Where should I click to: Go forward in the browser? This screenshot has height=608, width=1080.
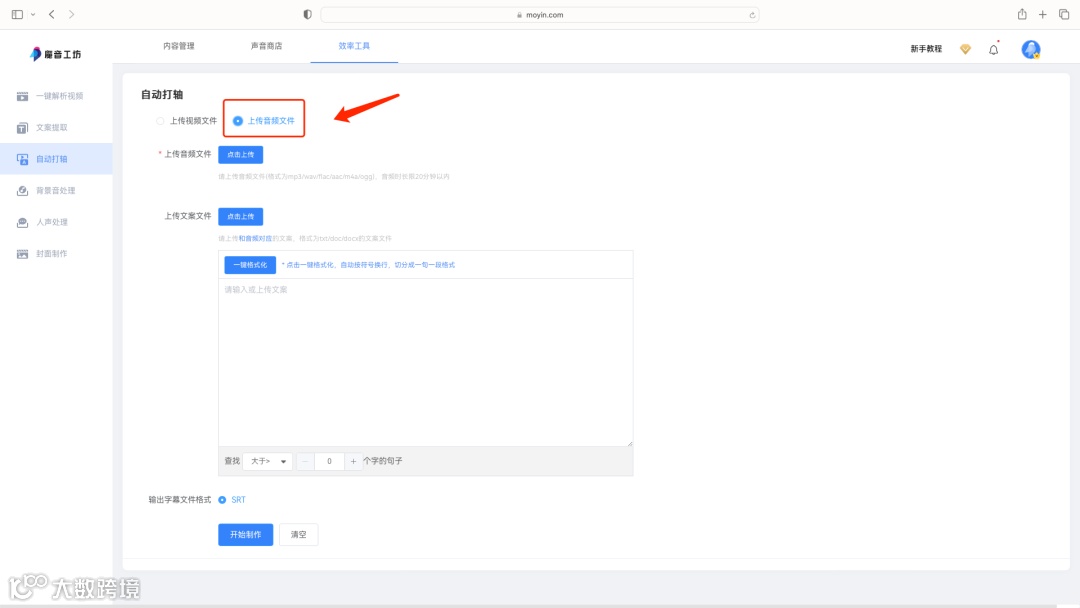pos(72,14)
